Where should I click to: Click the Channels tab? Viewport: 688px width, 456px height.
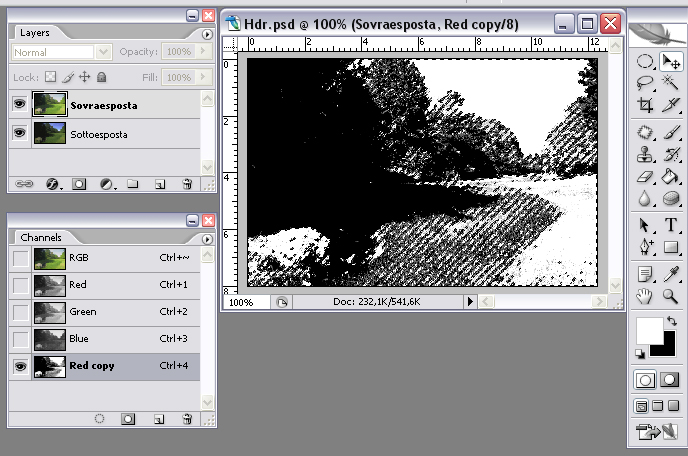tap(41, 237)
